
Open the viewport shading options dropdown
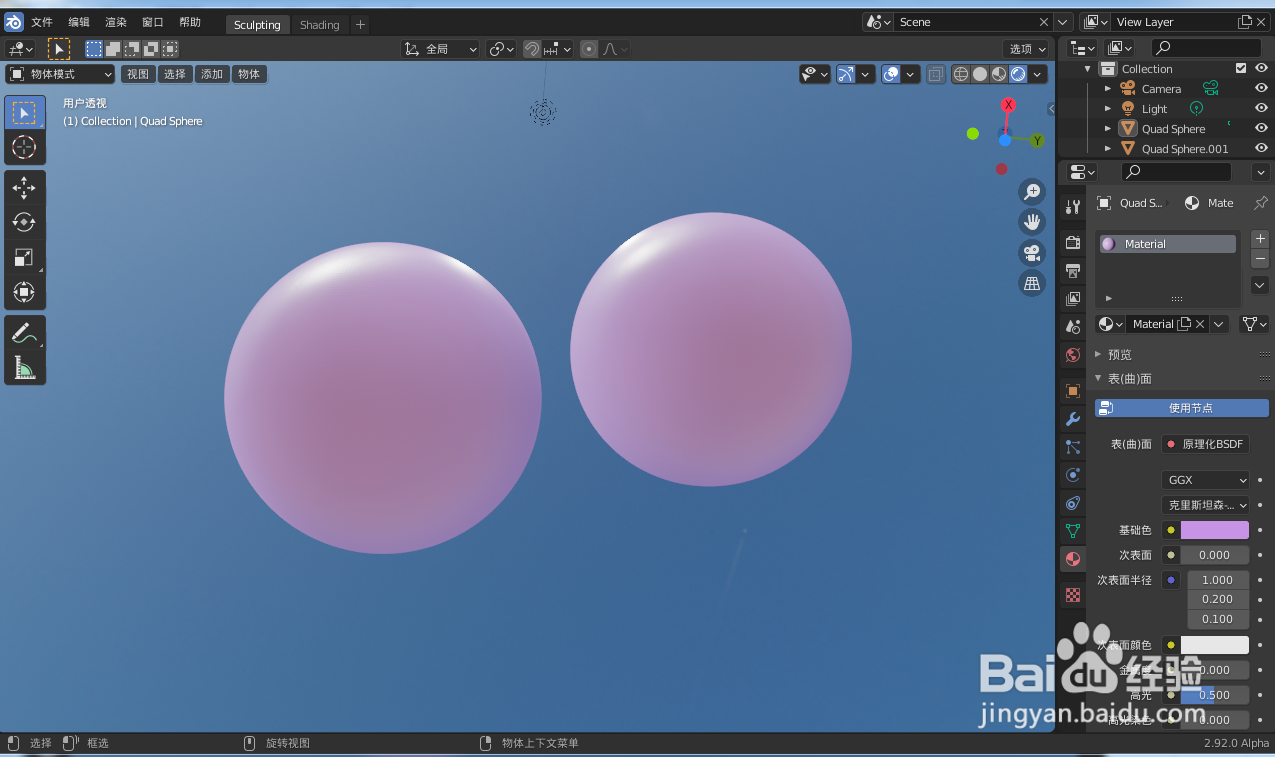coord(1039,74)
